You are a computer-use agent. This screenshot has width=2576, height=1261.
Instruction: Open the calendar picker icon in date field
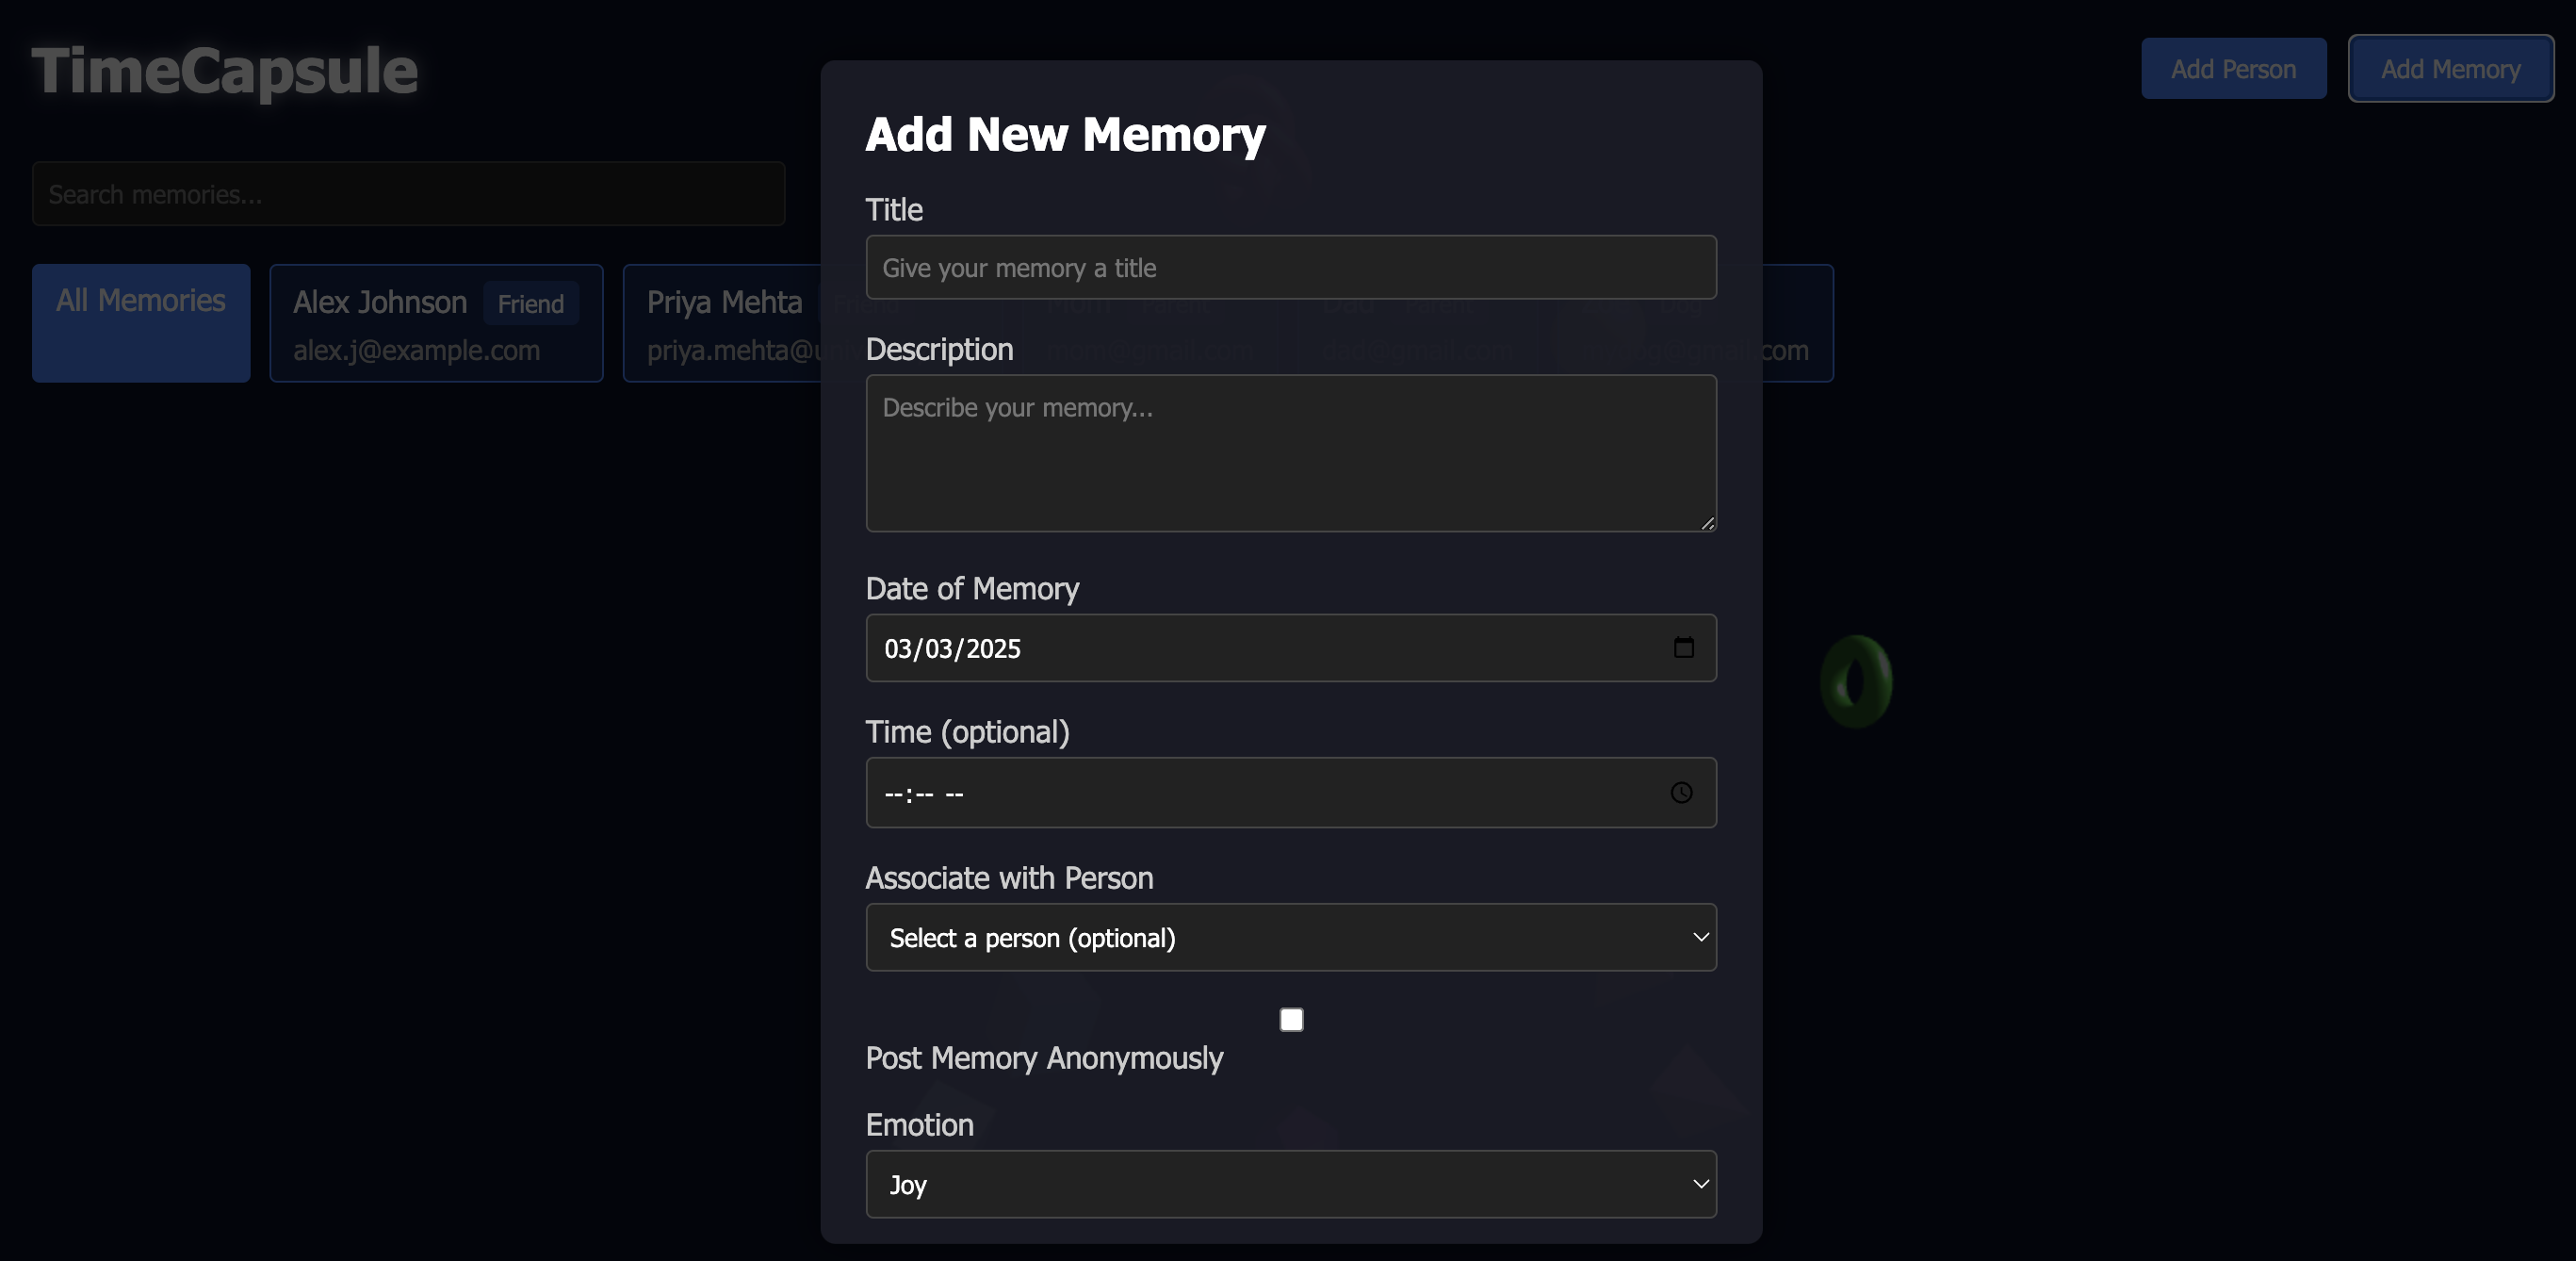(1683, 648)
